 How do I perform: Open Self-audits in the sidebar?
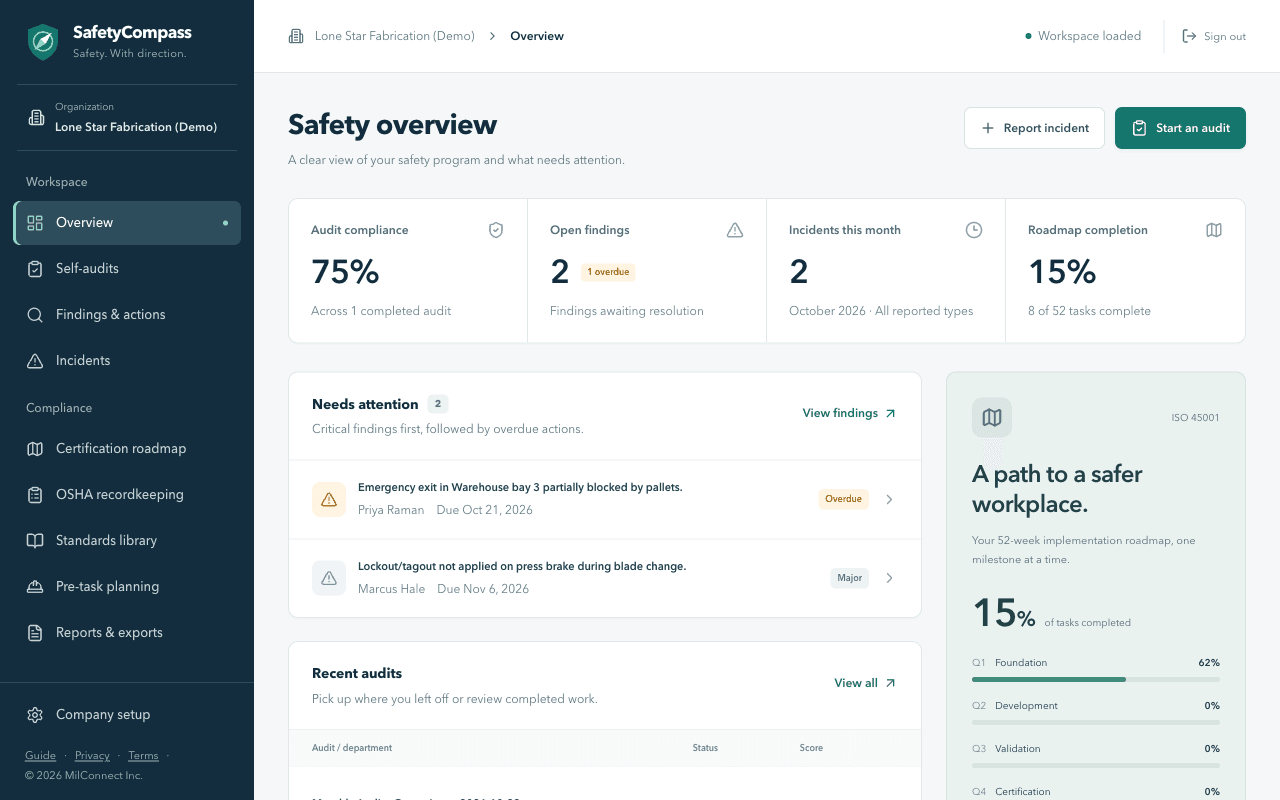(127, 268)
